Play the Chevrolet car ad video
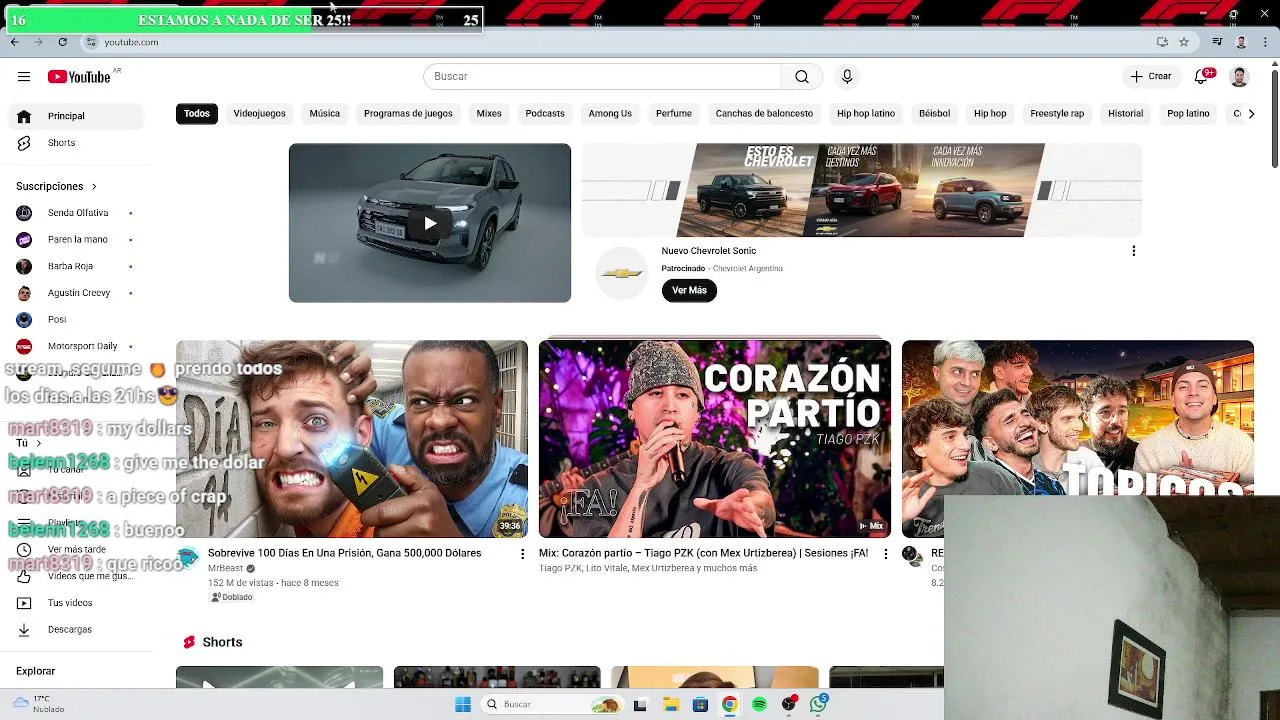The height and width of the screenshot is (720, 1280). pyautogui.click(x=430, y=223)
